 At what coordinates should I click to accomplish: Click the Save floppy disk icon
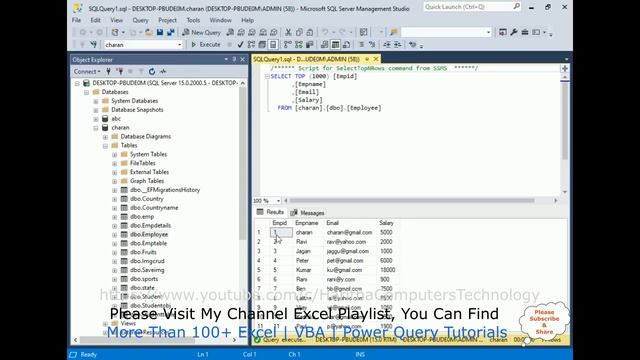[160, 32]
